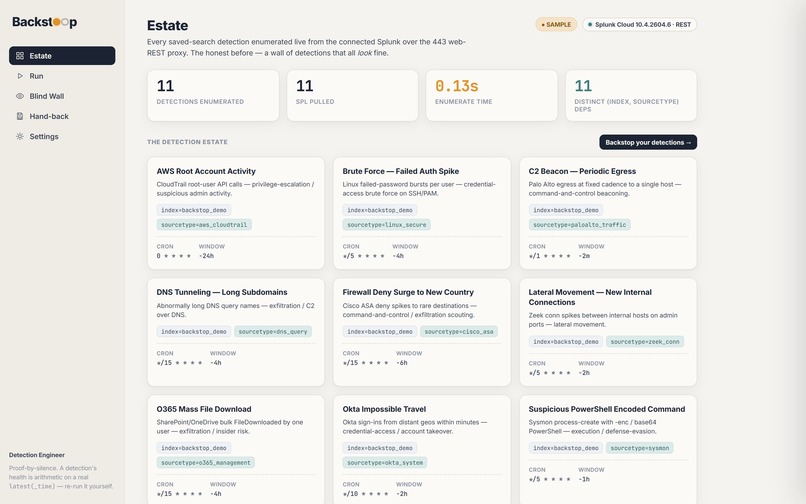Click index=backstop_demo tag on Brute Force card
This screenshot has width=806, height=504.
(x=380, y=210)
